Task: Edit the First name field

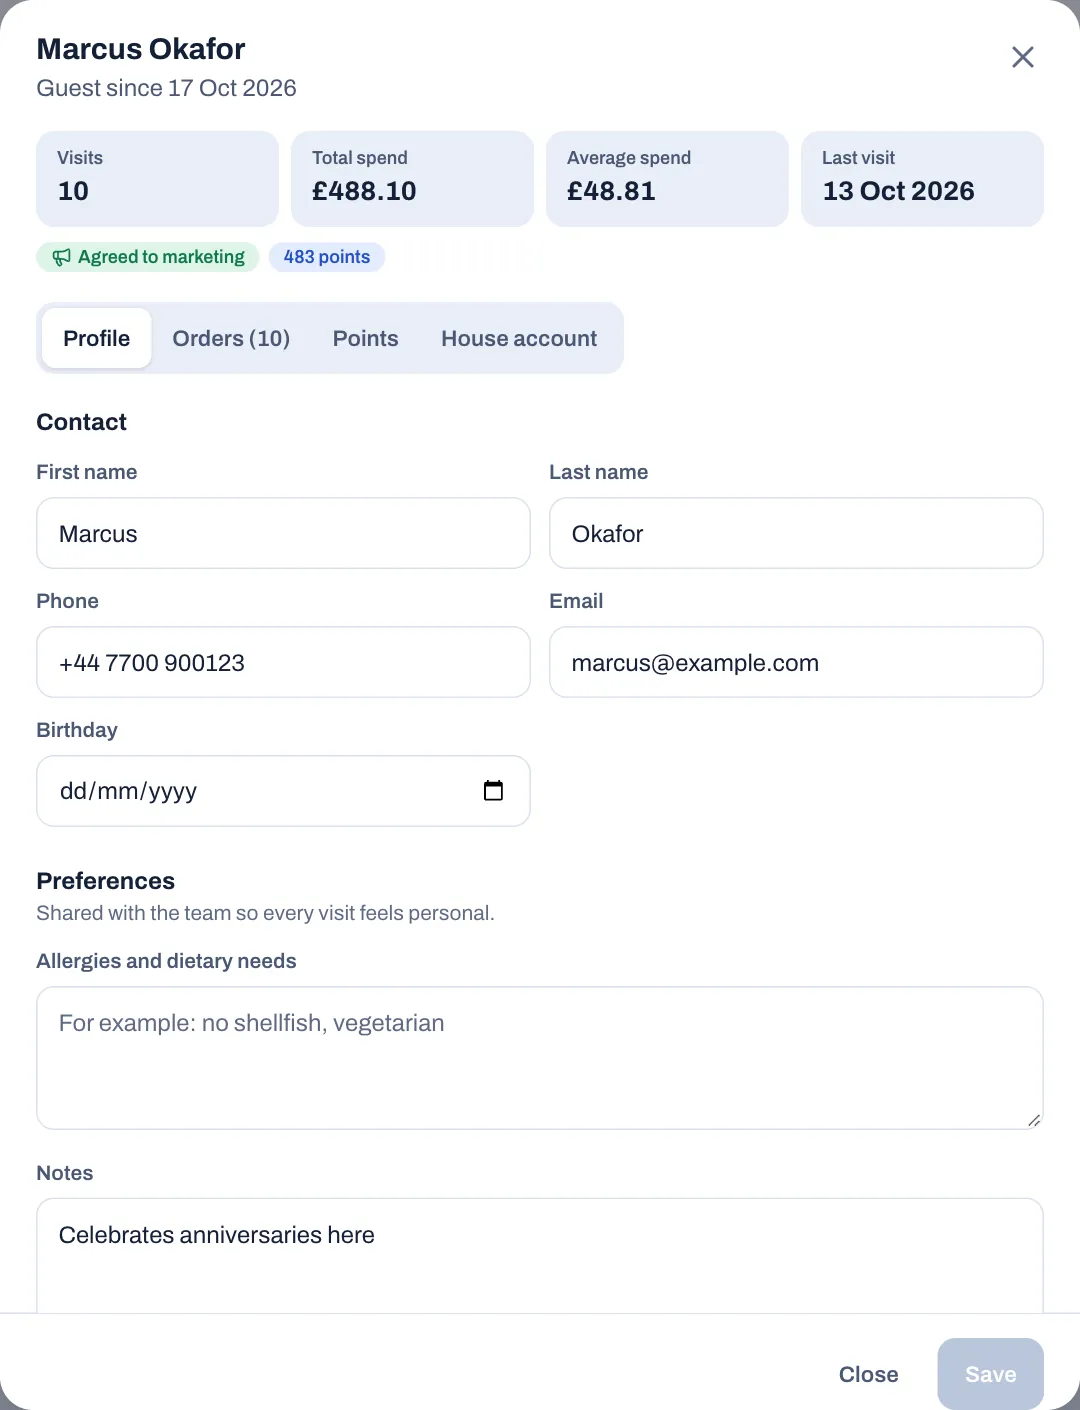Action: click(x=283, y=533)
